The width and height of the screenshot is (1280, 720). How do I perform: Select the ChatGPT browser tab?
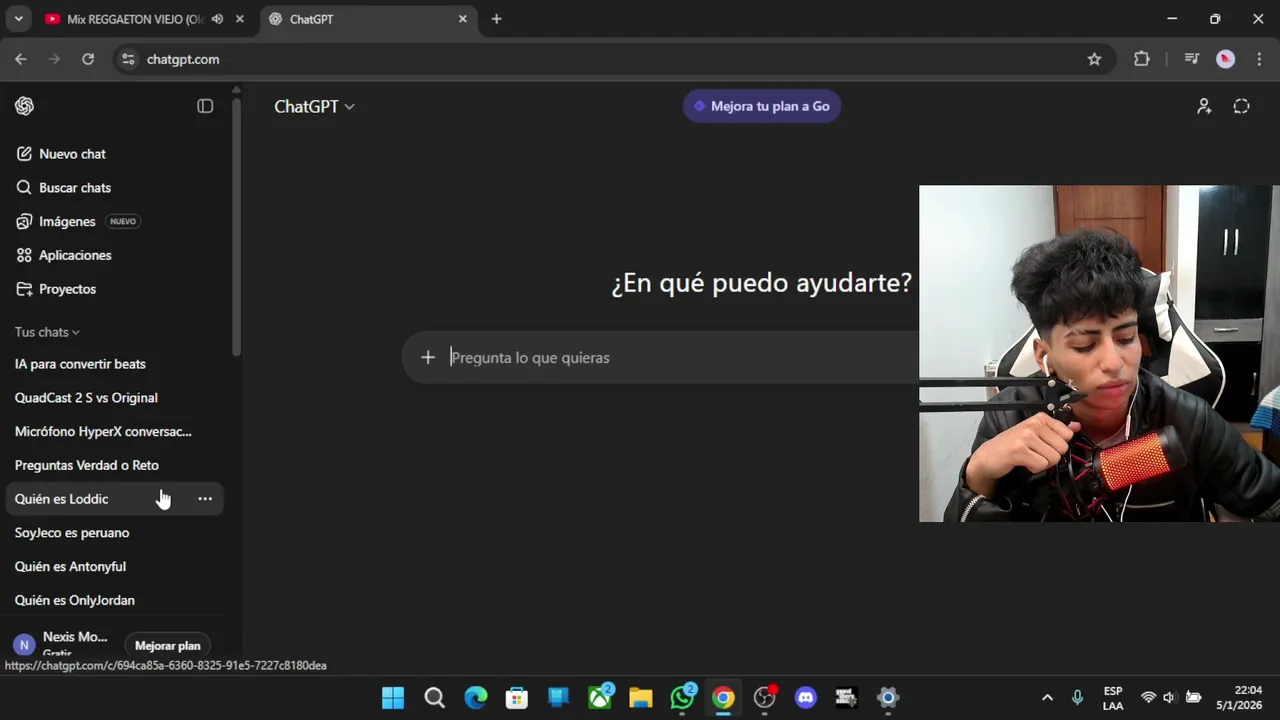(x=369, y=19)
